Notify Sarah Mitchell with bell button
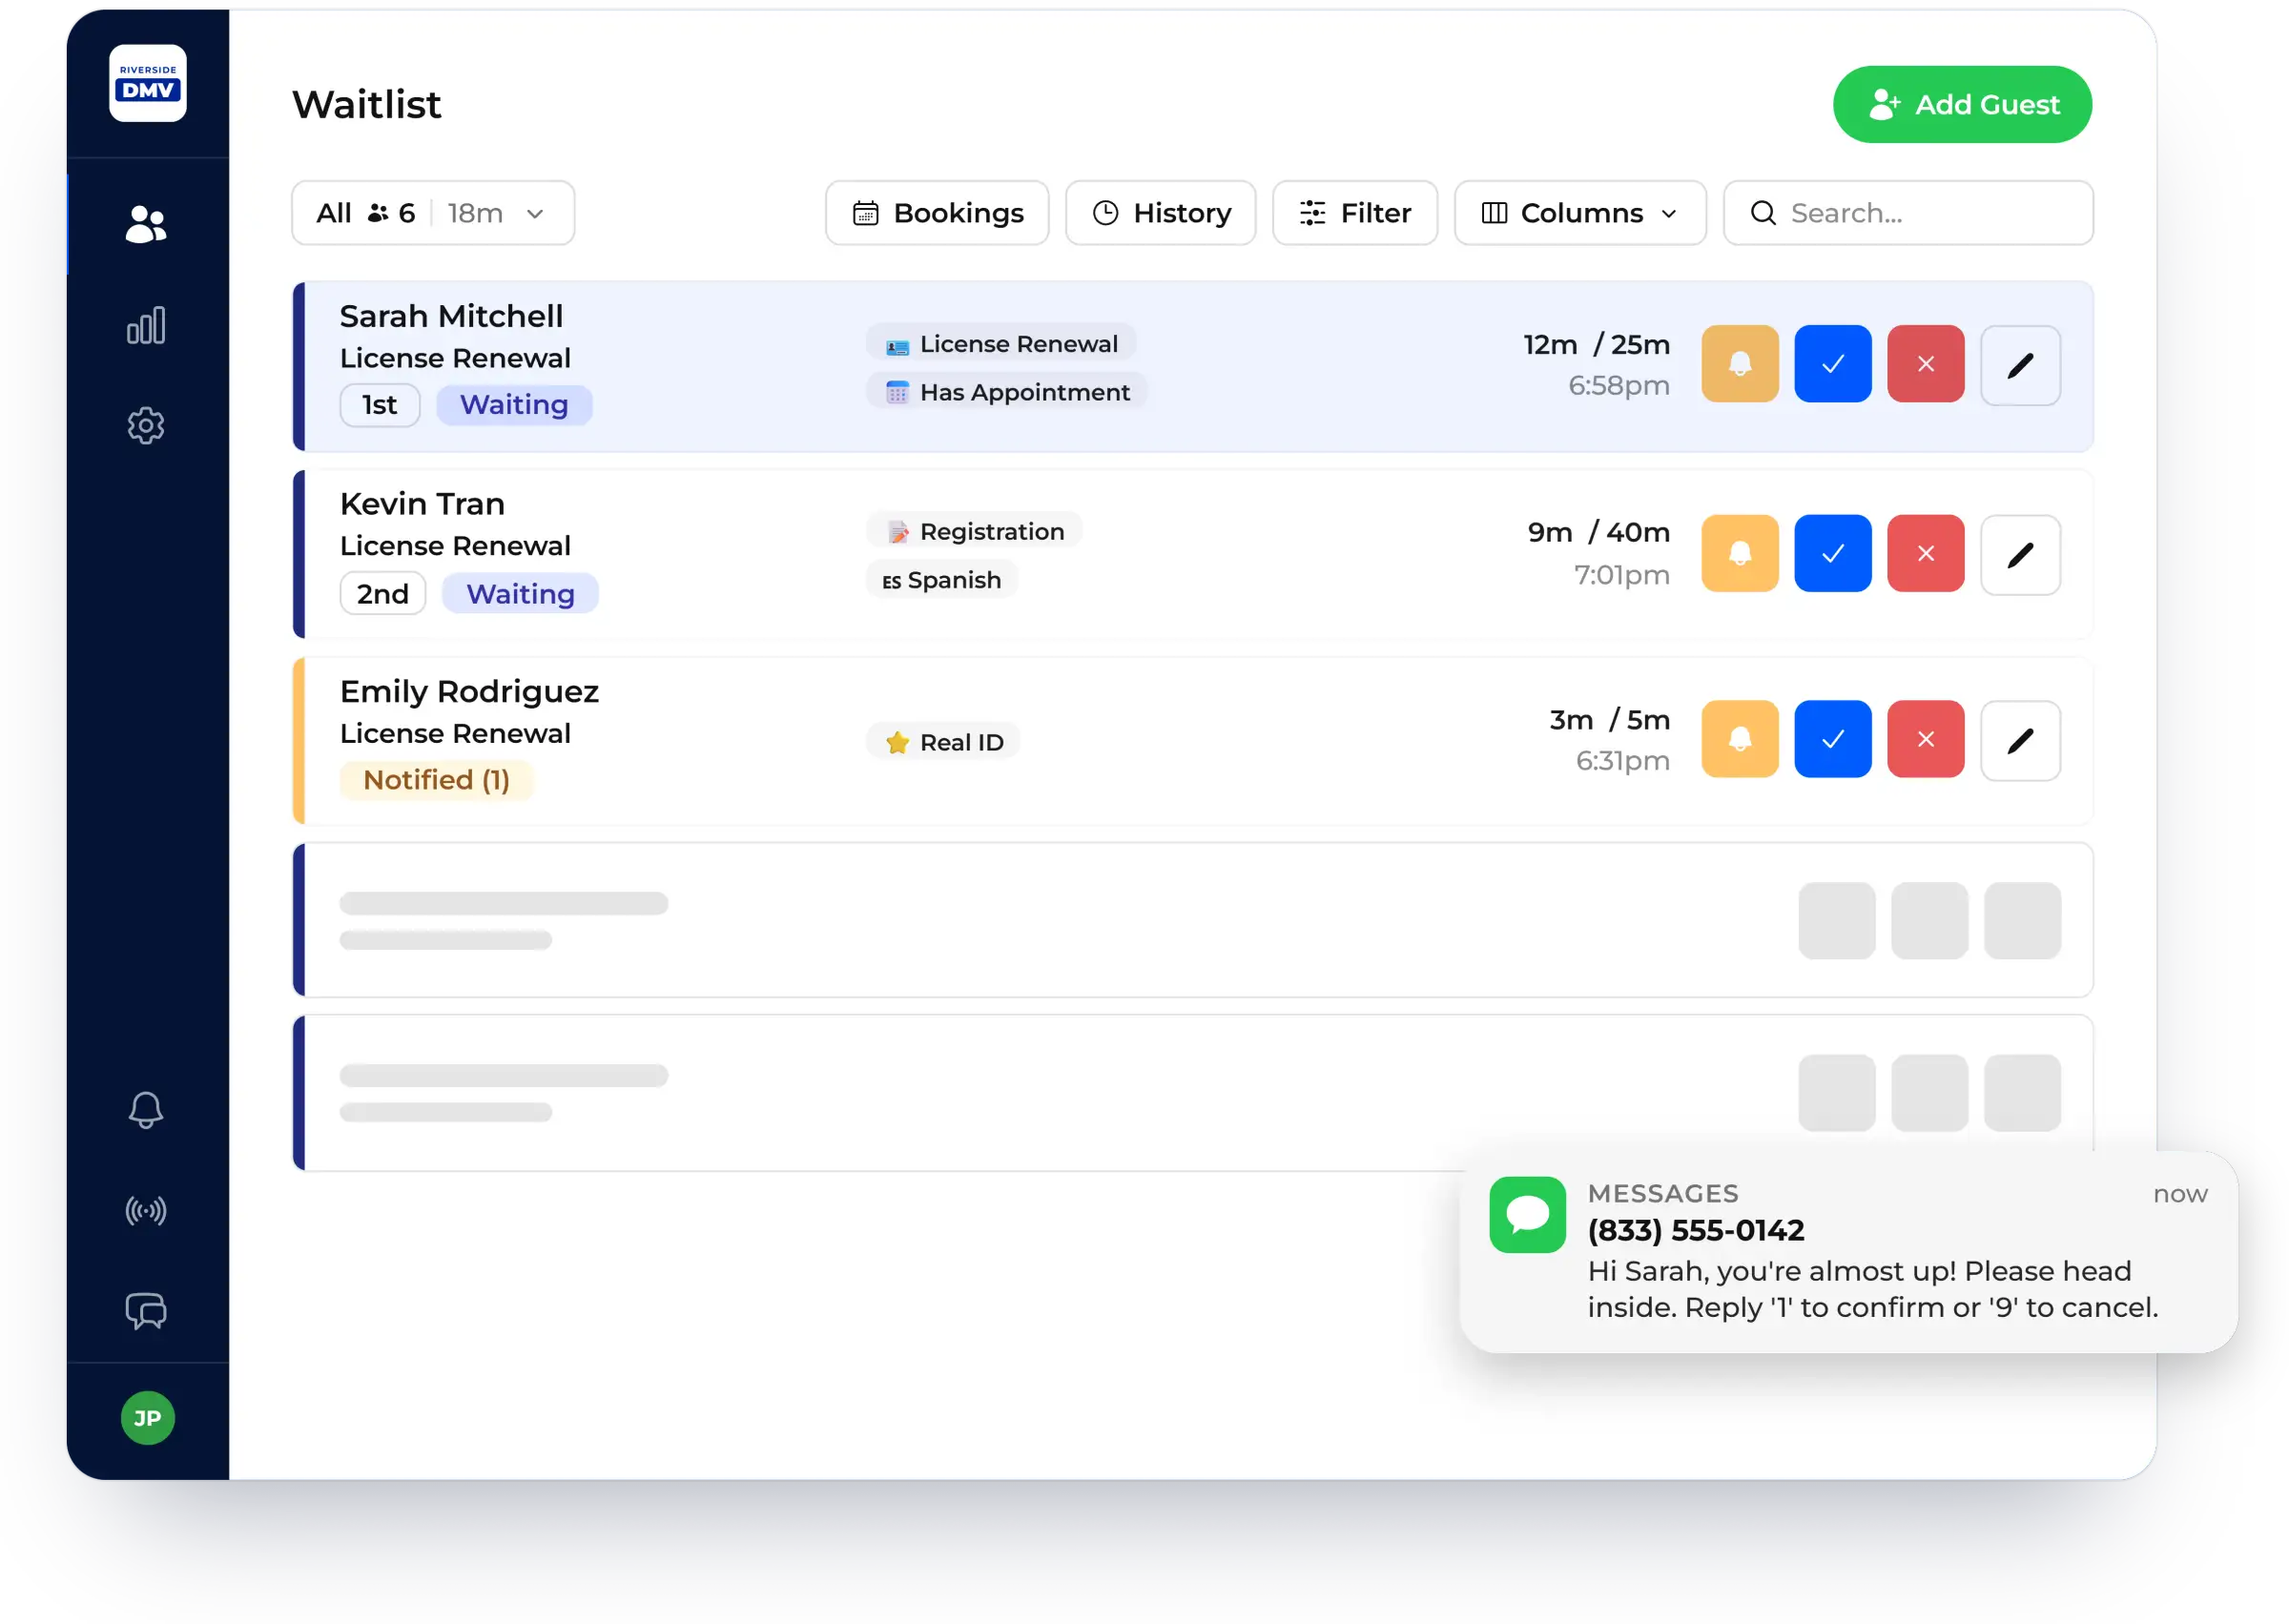The width and height of the screenshot is (2289, 1624). (x=1740, y=364)
